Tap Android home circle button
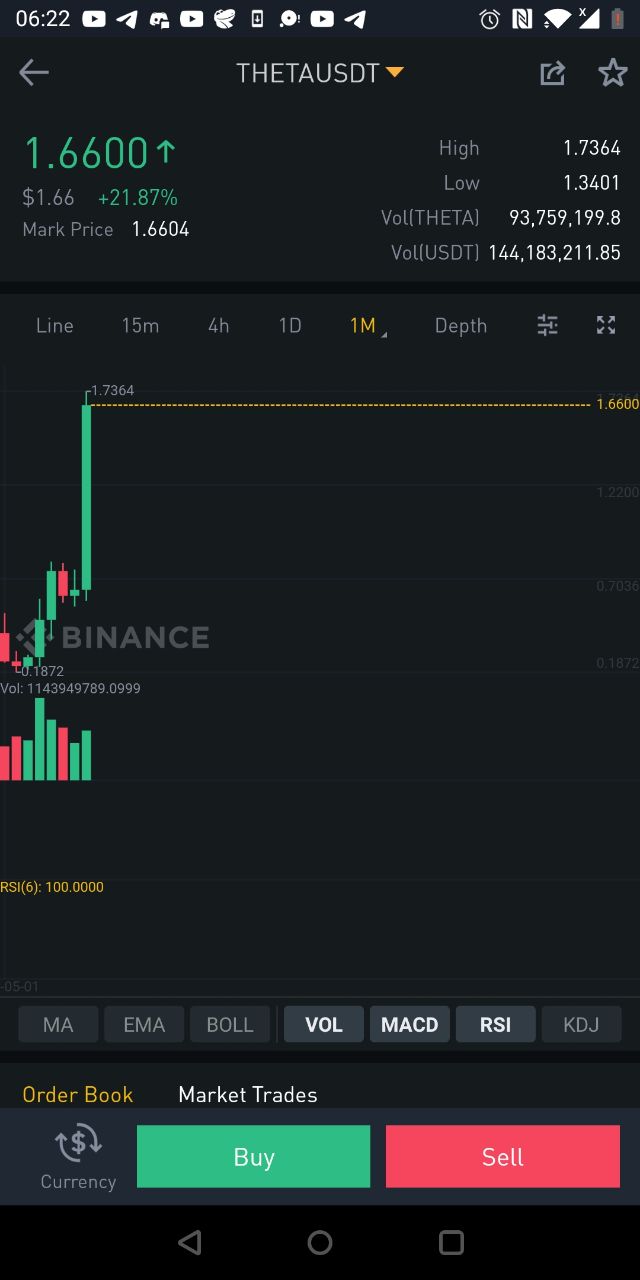The height and width of the screenshot is (1280, 640). (x=320, y=1242)
